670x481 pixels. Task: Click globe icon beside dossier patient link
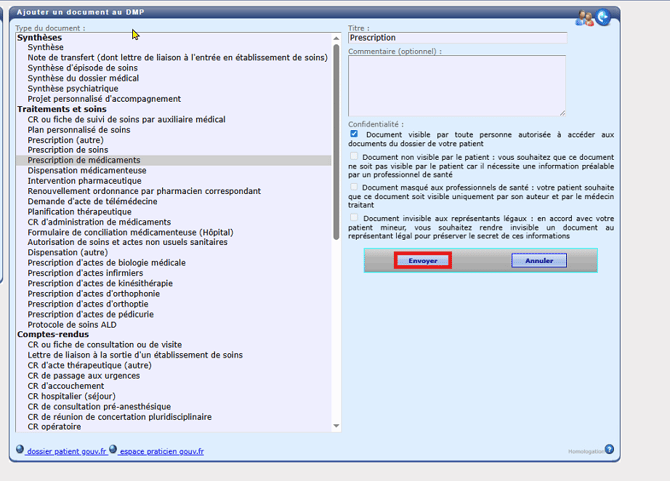coord(20,450)
